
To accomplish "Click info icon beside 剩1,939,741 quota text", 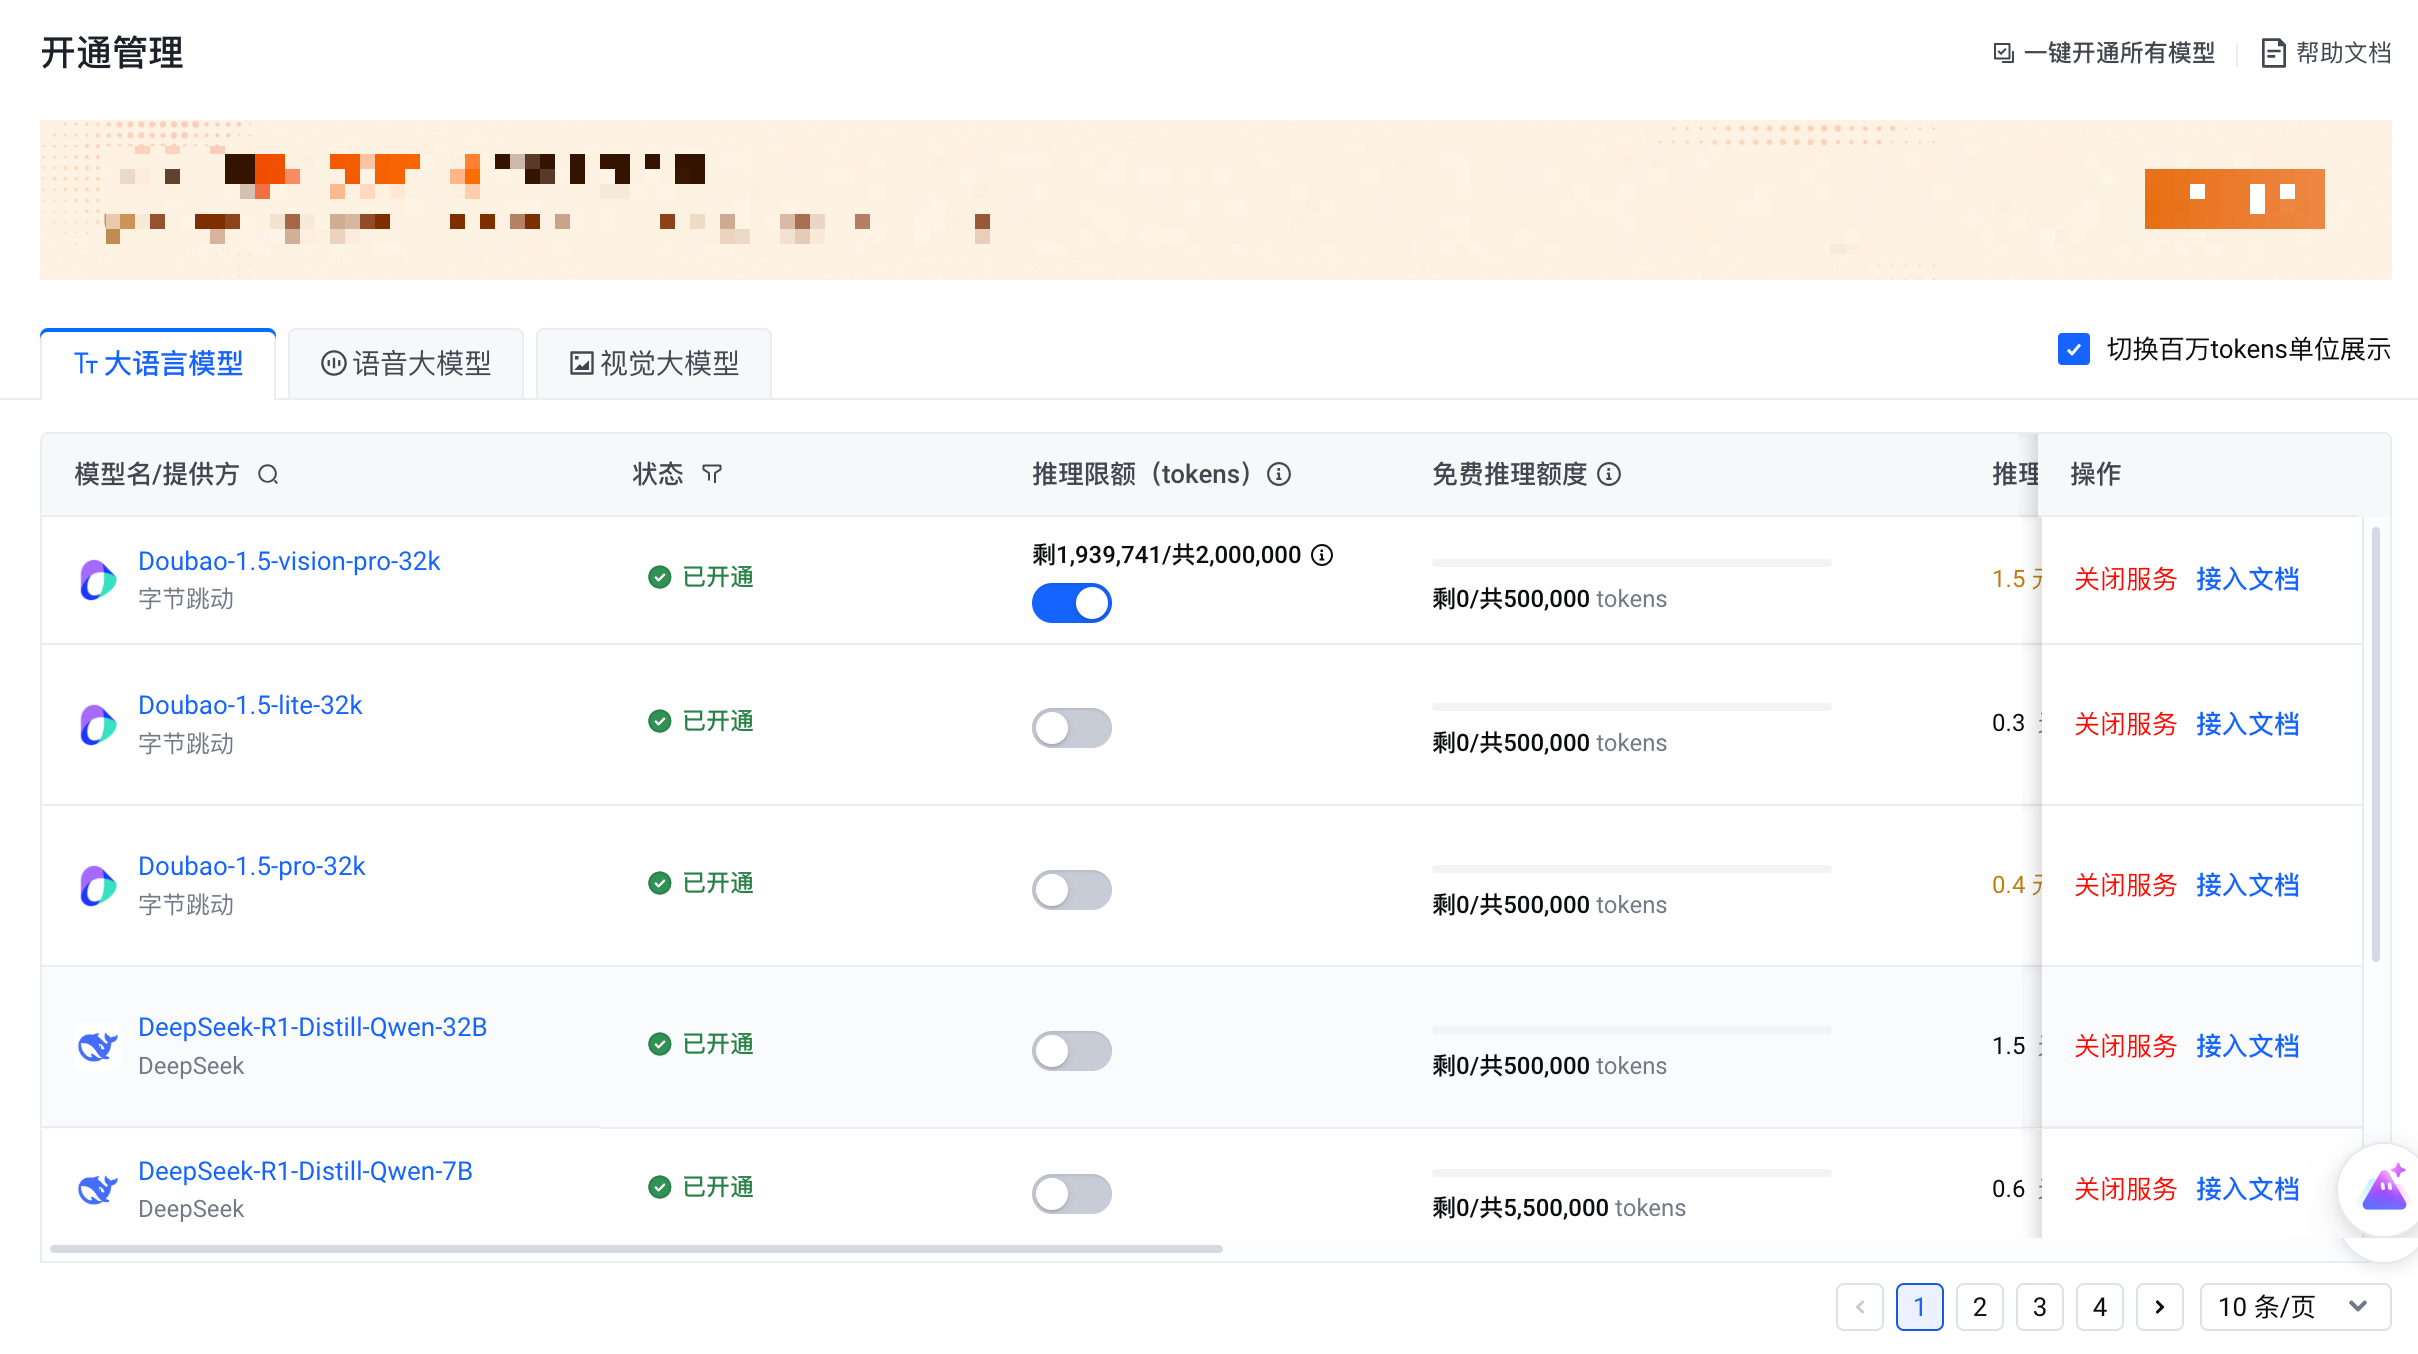I will click(1322, 555).
